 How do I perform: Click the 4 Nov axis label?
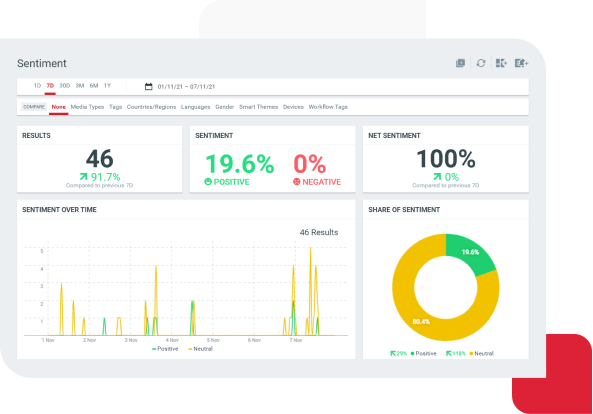(x=172, y=340)
